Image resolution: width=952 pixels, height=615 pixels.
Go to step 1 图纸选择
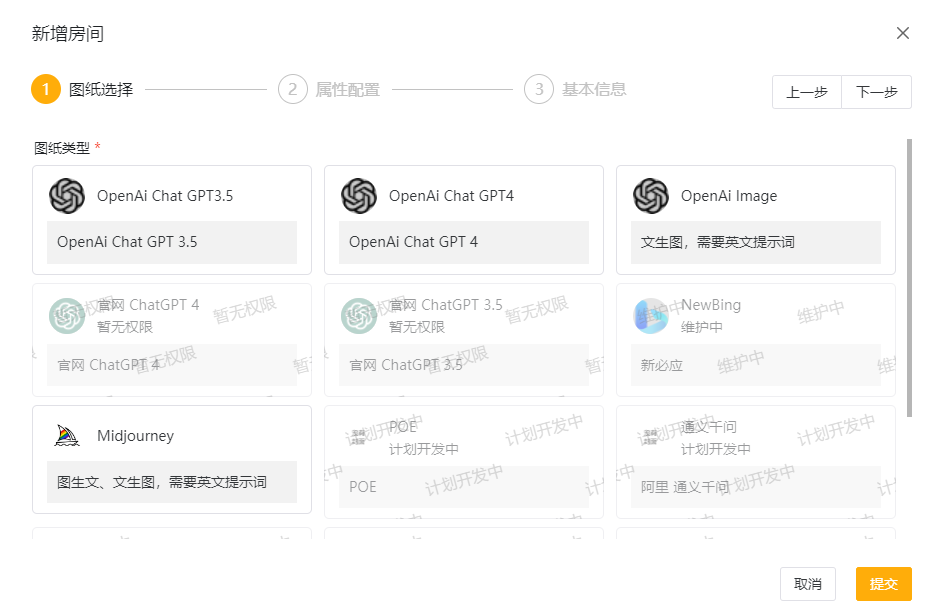tap(83, 89)
